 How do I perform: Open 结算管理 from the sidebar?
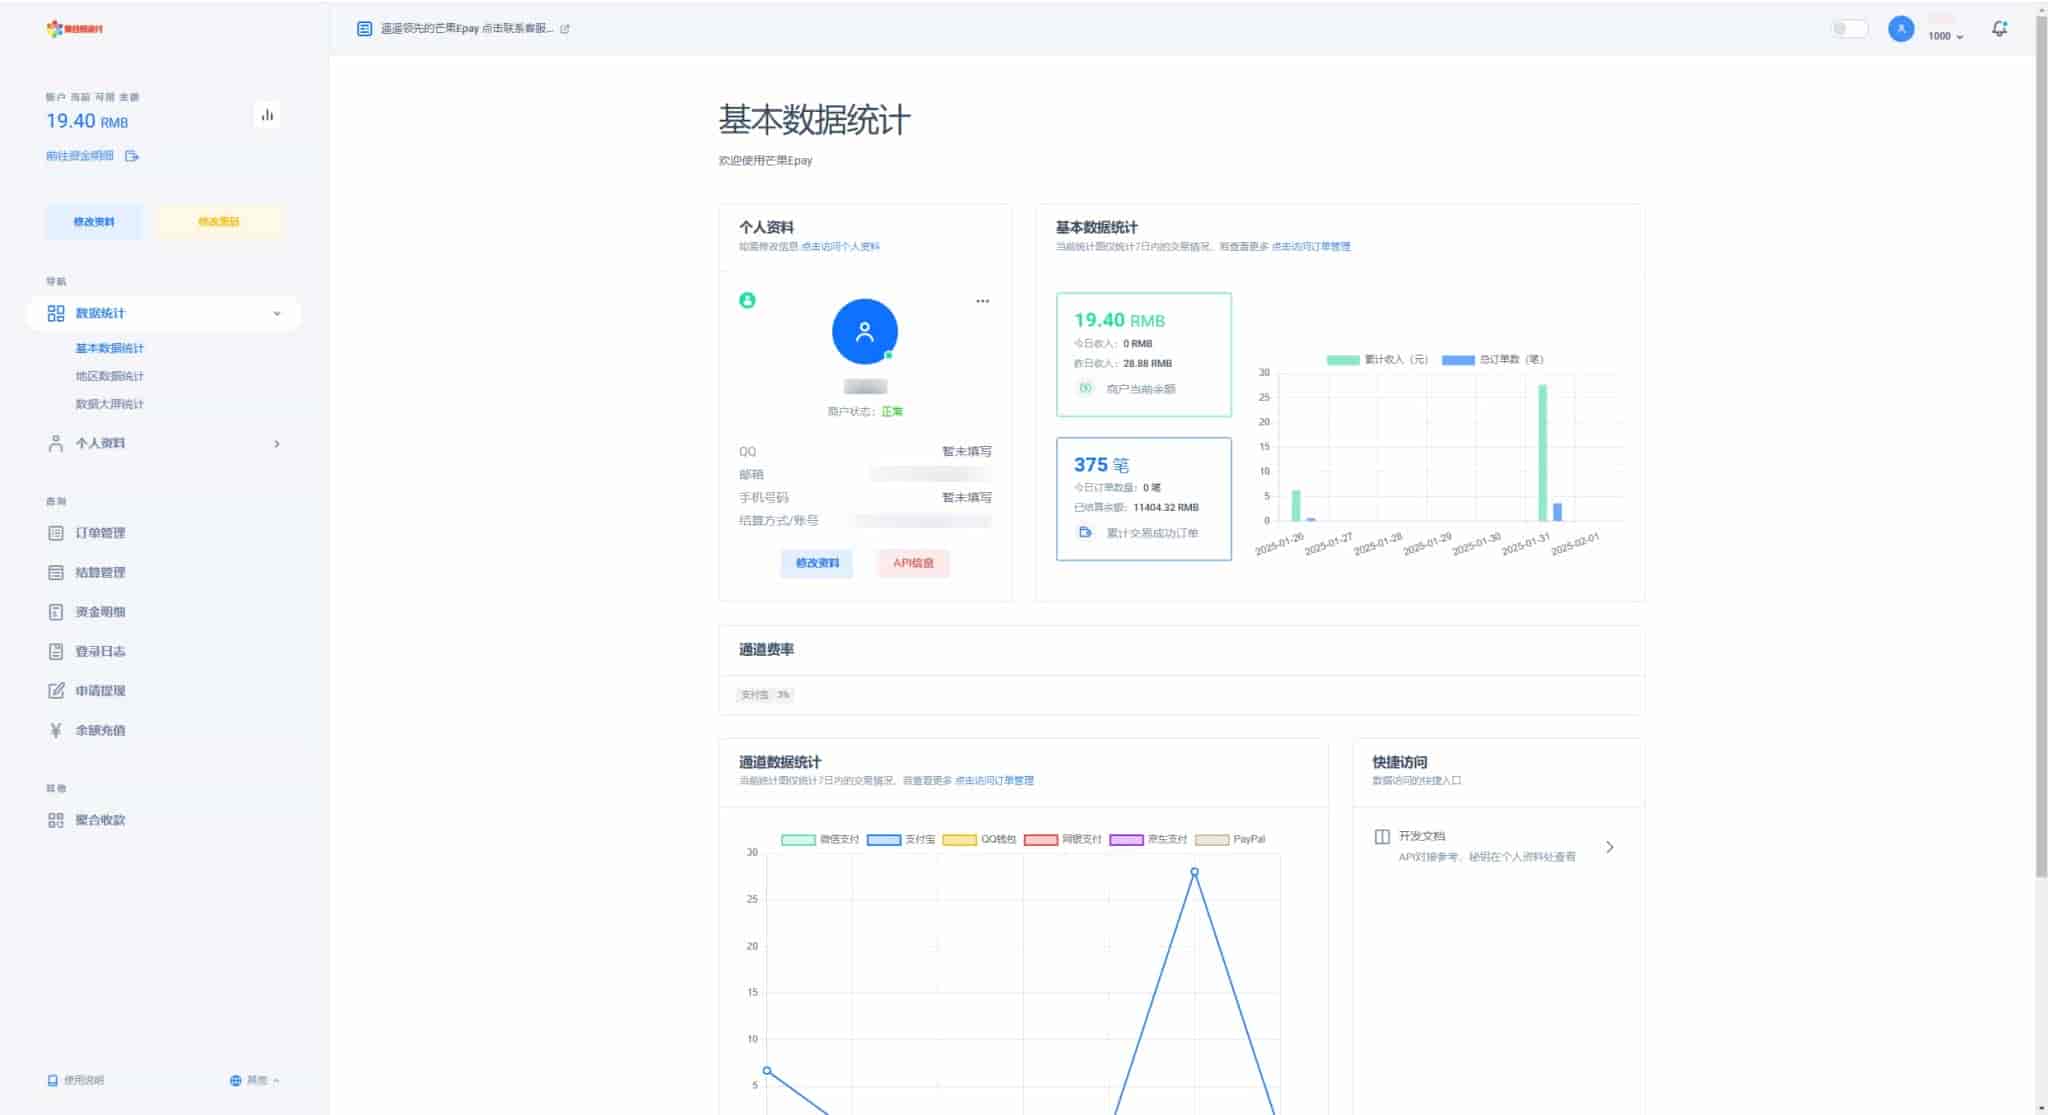[100, 573]
